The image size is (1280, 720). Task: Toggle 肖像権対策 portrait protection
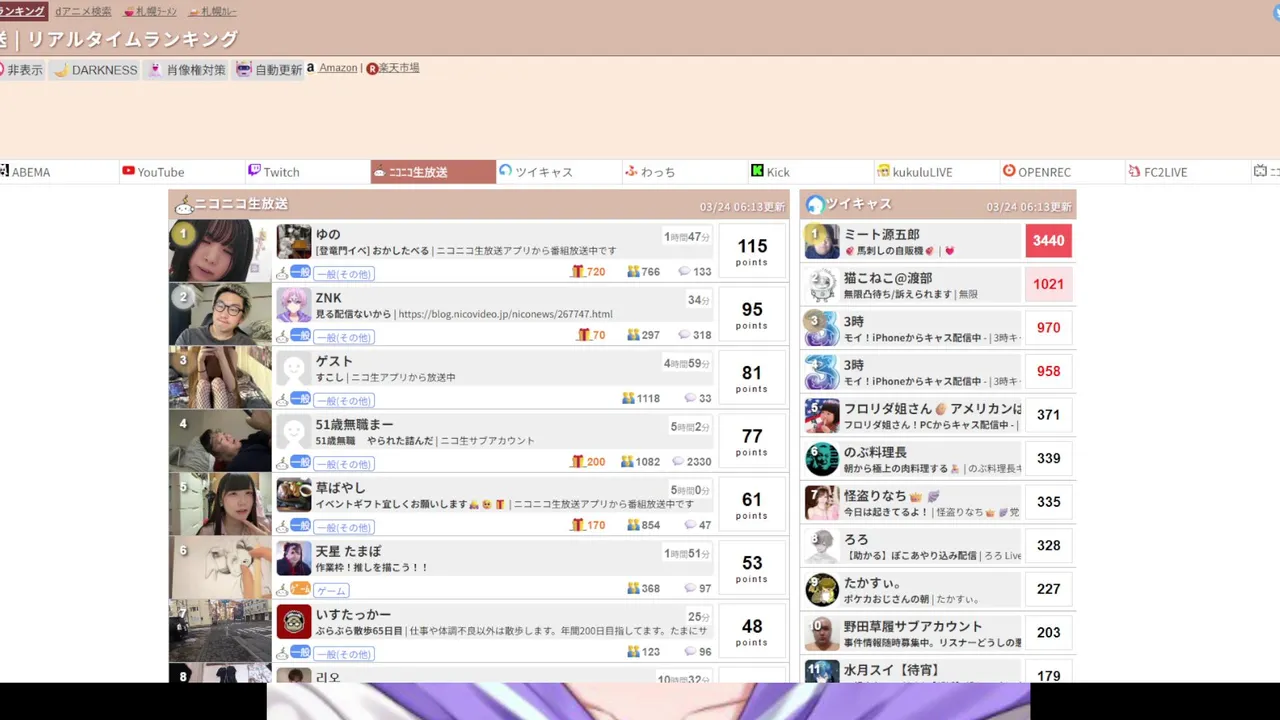[x=186, y=70]
